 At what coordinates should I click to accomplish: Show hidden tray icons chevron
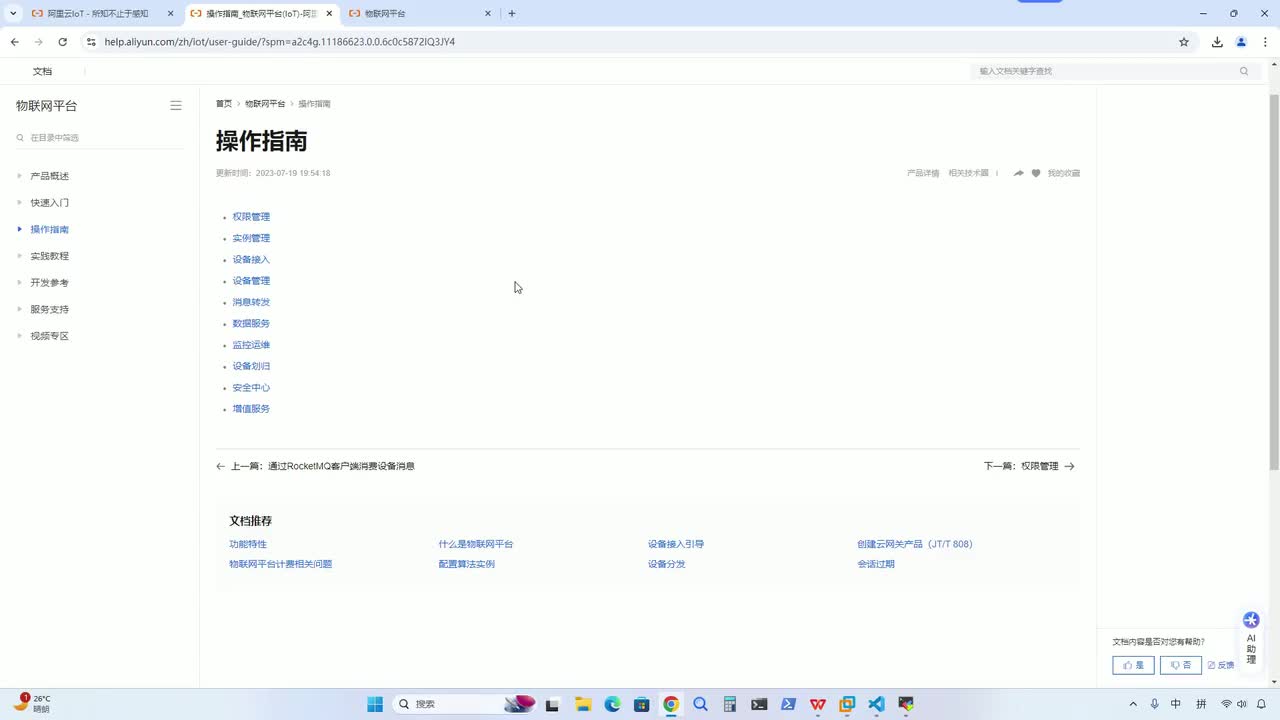tap(1133, 704)
